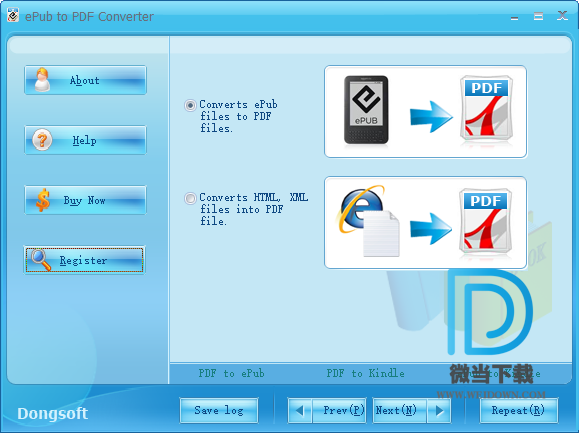Click the ePub reader device image
Screen dimensions: 579x433
tap(366, 110)
